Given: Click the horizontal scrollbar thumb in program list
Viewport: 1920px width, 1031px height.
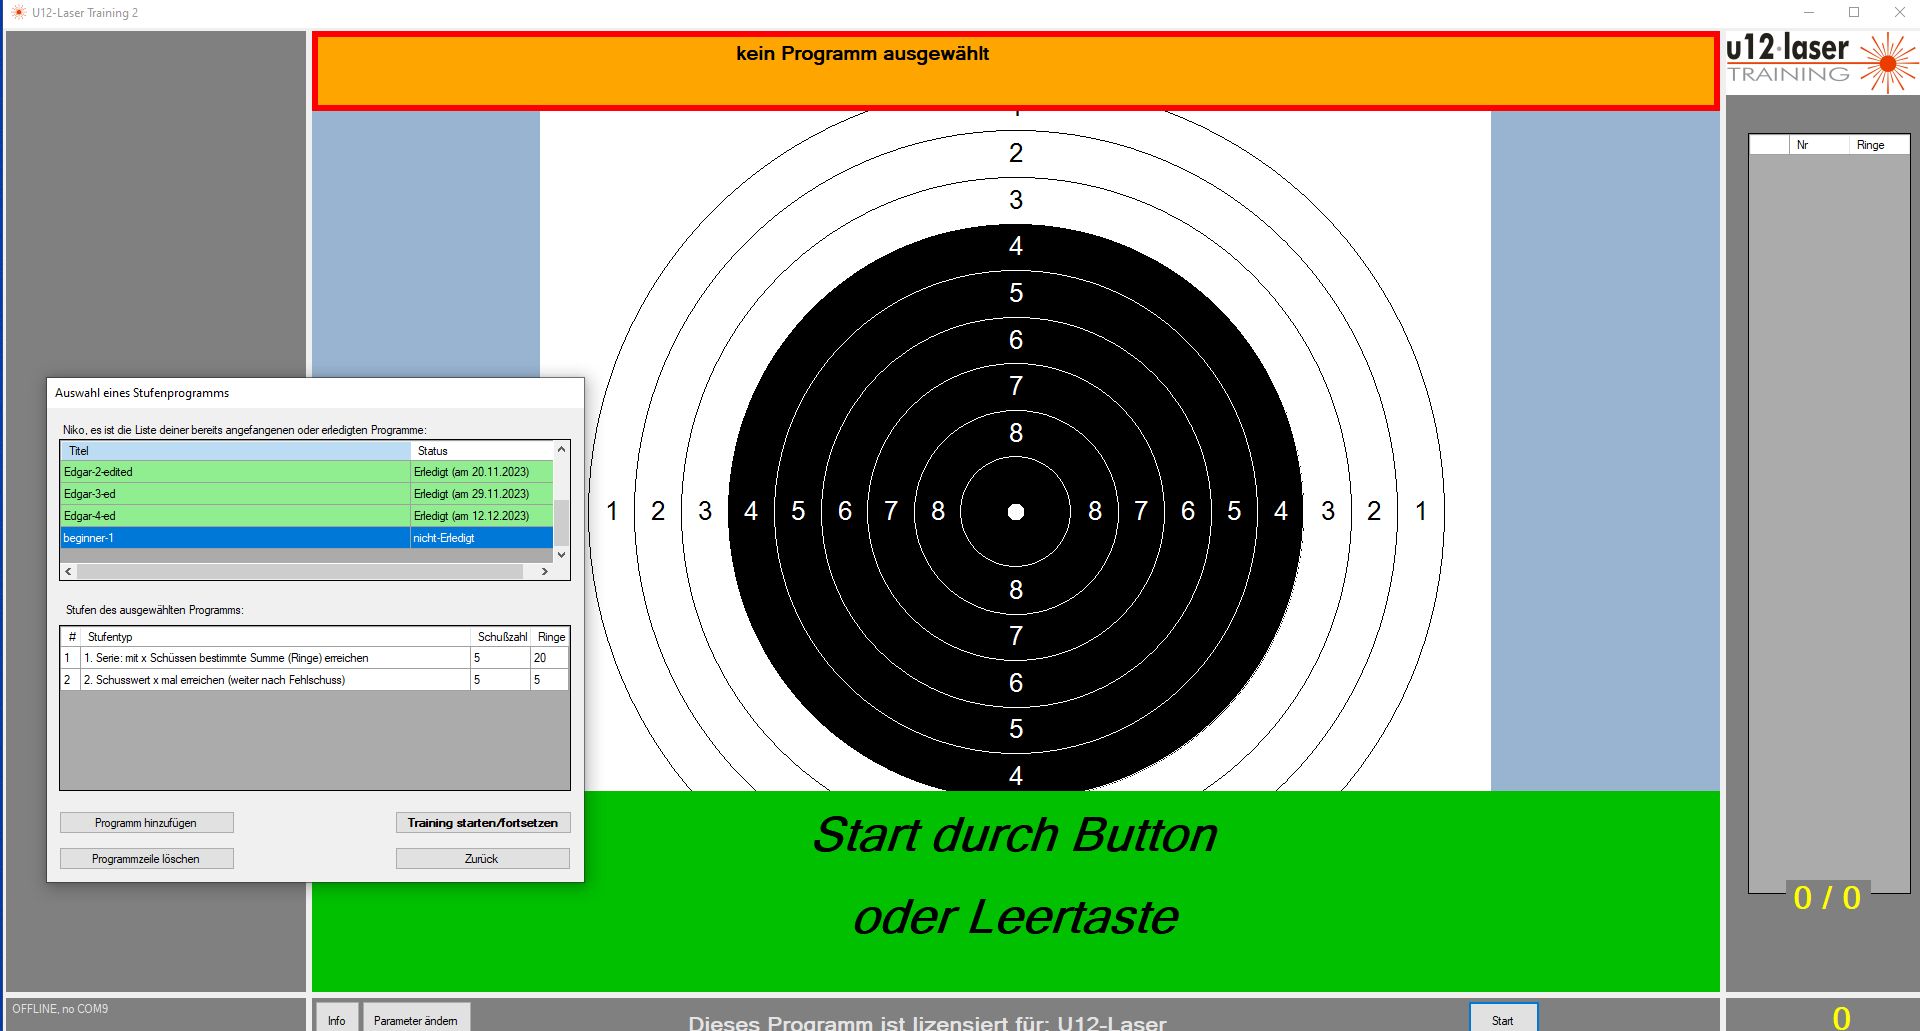Looking at the screenshot, I should 300,572.
